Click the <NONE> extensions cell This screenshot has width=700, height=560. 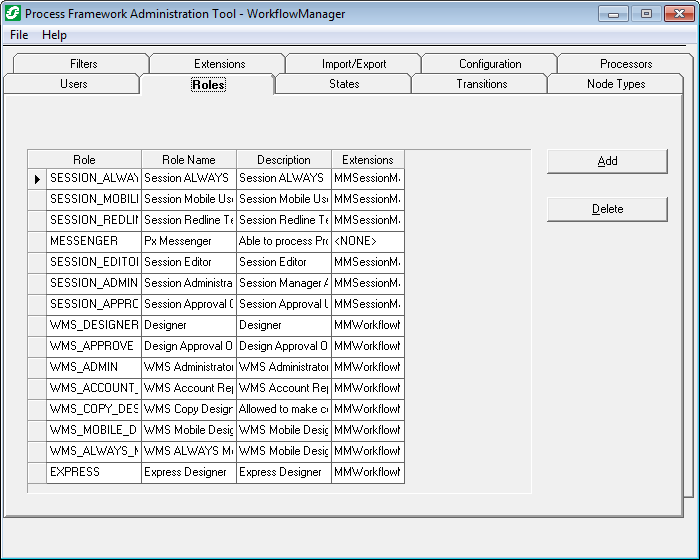[367, 241]
